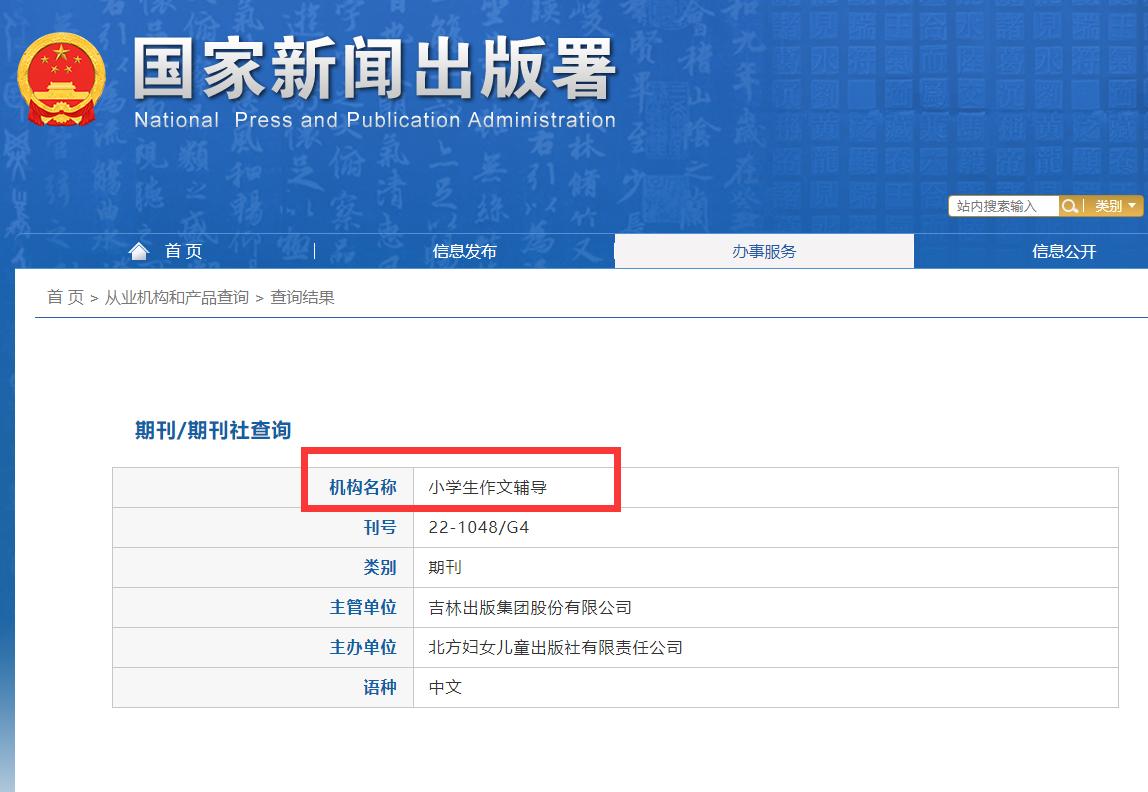The image size is (1148, 792).
Task: Click the 查询结果 breadcrumb
Action: [x=302, y=297]
